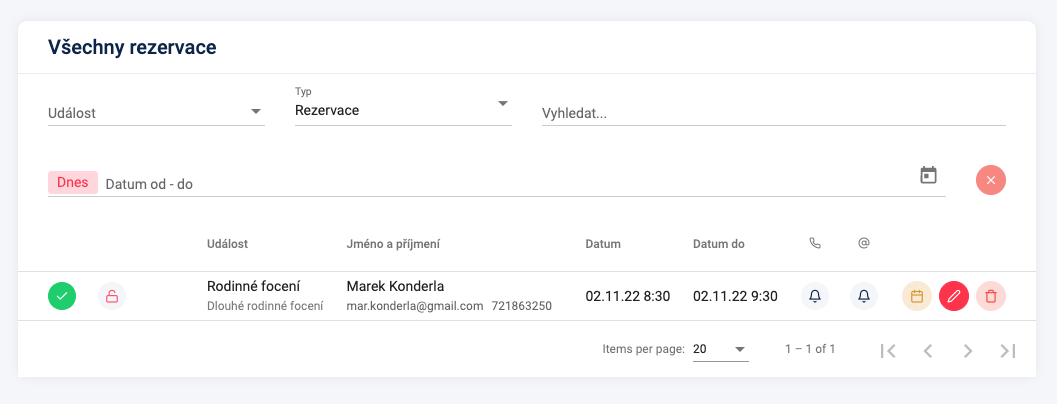Delete the reservation with the trash icon
This screenshot has width=1057, height=404.
(x=991, y=295)
